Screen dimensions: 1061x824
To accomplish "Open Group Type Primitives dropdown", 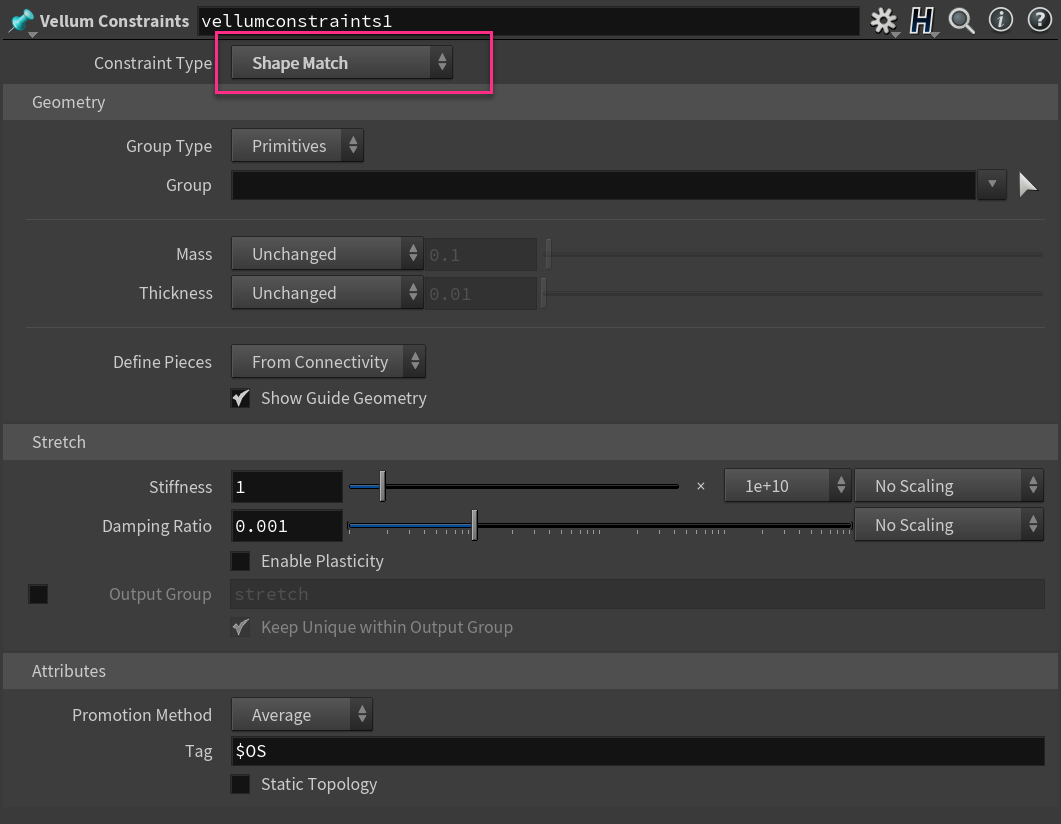I will pos(297,145).
